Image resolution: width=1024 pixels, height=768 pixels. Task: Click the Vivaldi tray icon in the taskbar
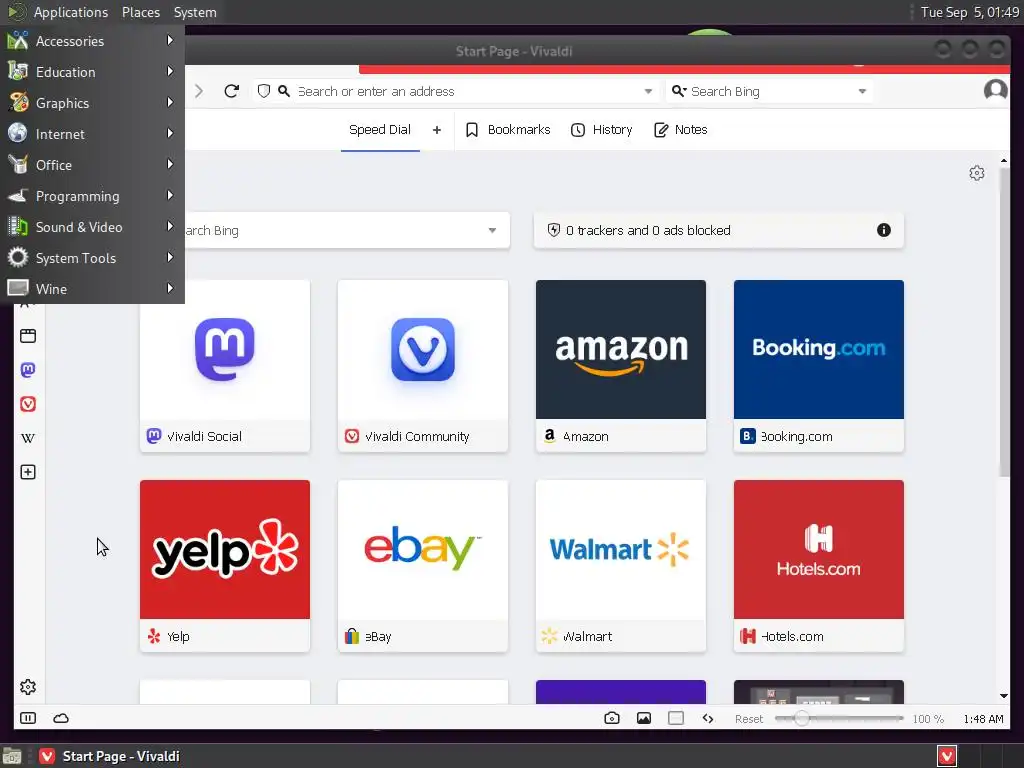947,756
